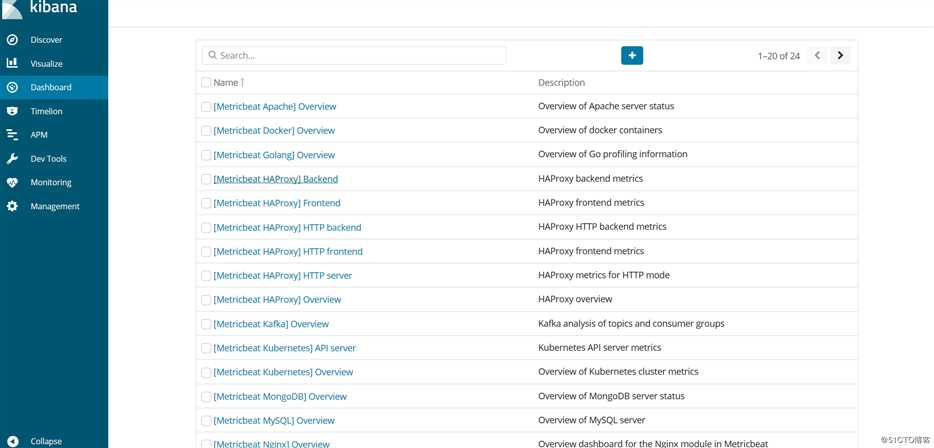Click the Kibana logo icon

(12, 8)
